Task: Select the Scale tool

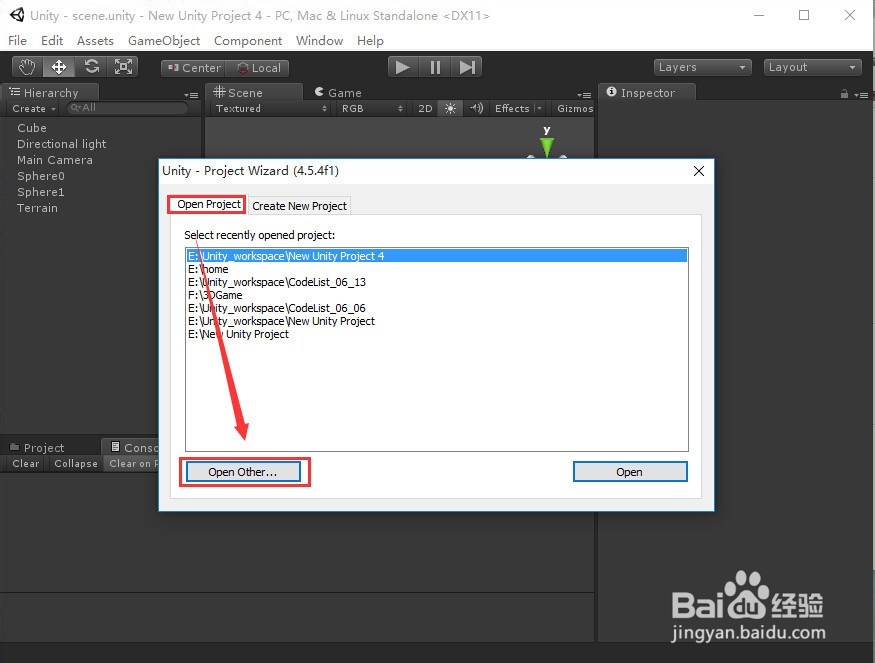Action: 123,67
